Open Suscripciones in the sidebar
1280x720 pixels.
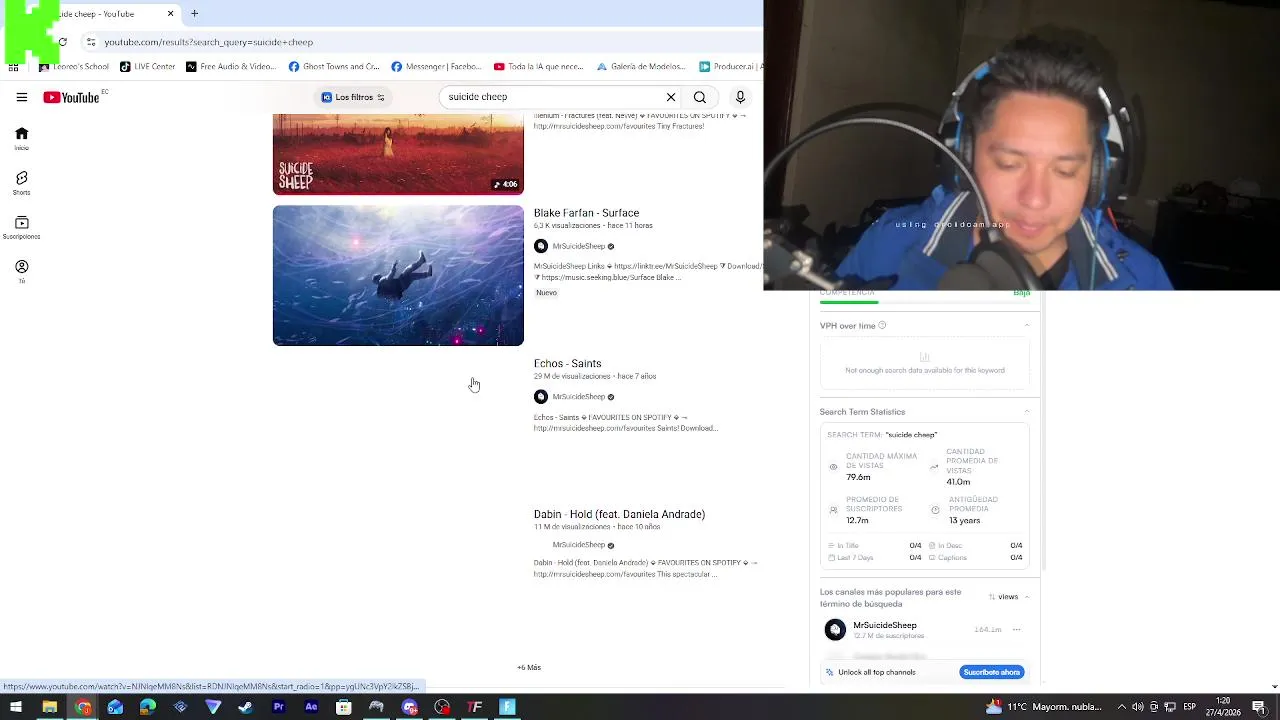pyautogui.click(x=21, y=228)
